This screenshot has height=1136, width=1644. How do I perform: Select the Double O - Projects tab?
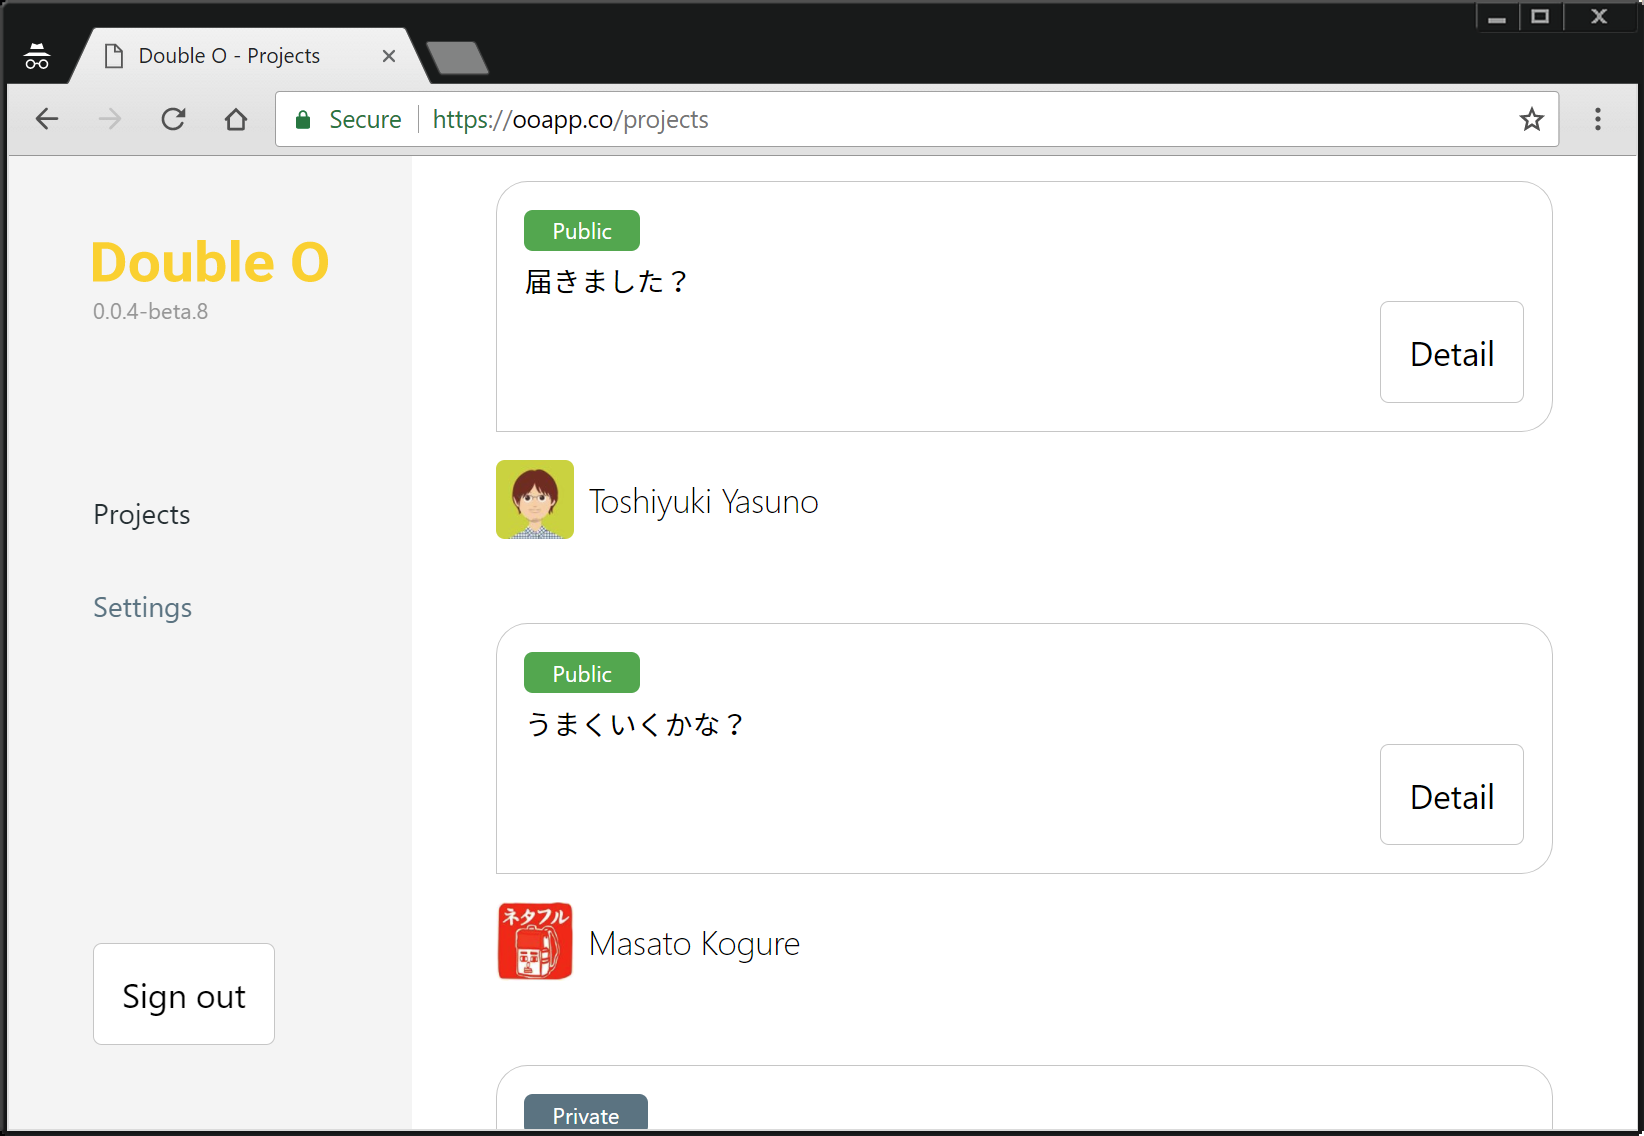(250, 56)
